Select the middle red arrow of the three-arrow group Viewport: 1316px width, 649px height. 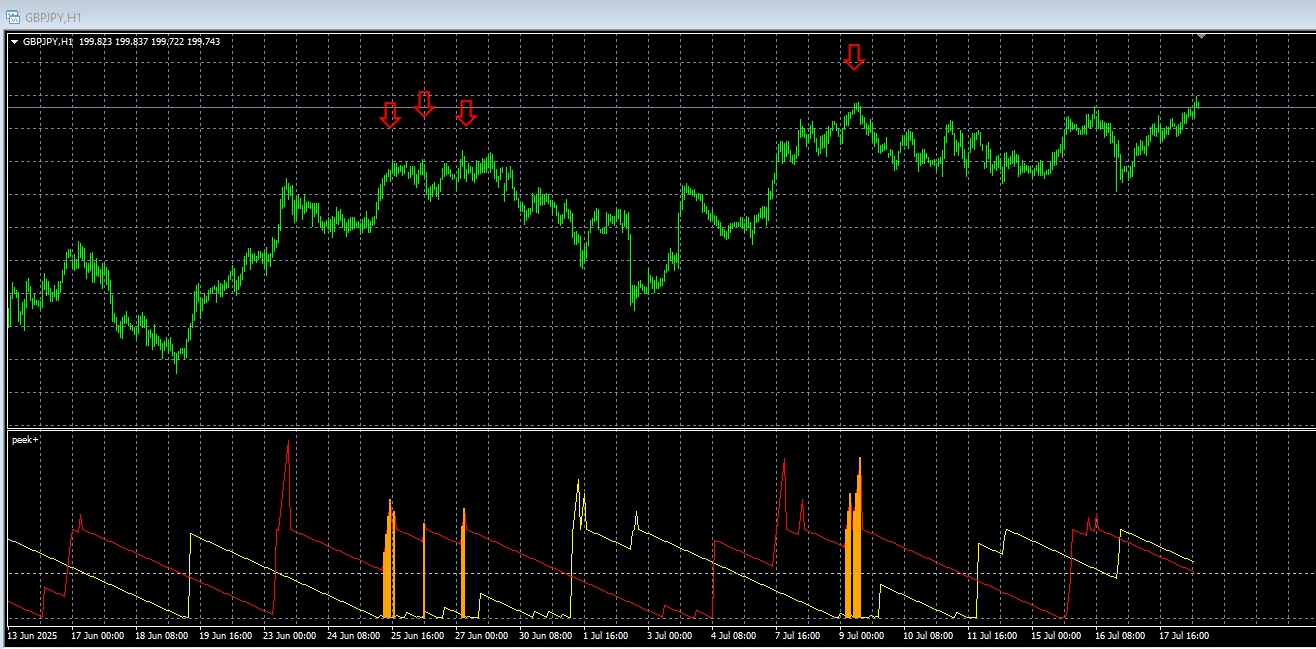pos(424,104)
